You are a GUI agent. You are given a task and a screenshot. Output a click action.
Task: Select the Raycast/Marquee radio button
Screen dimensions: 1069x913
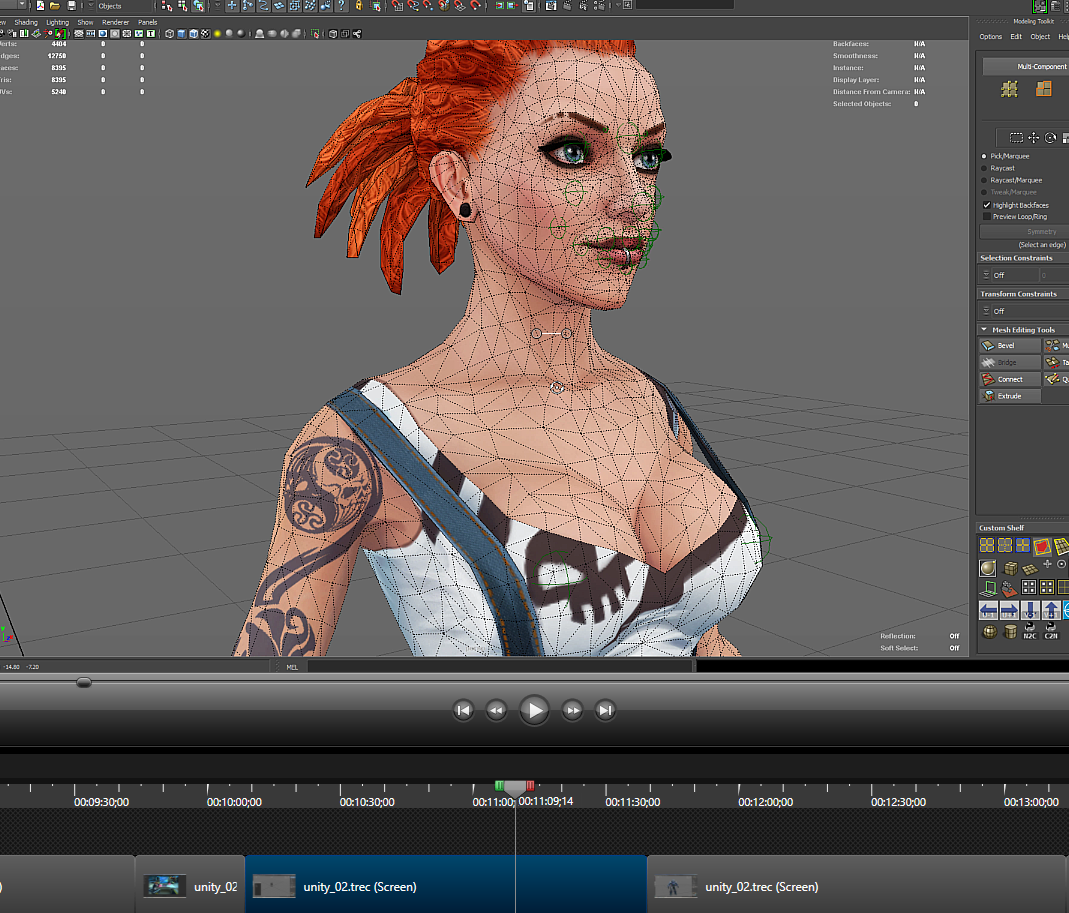984,181
